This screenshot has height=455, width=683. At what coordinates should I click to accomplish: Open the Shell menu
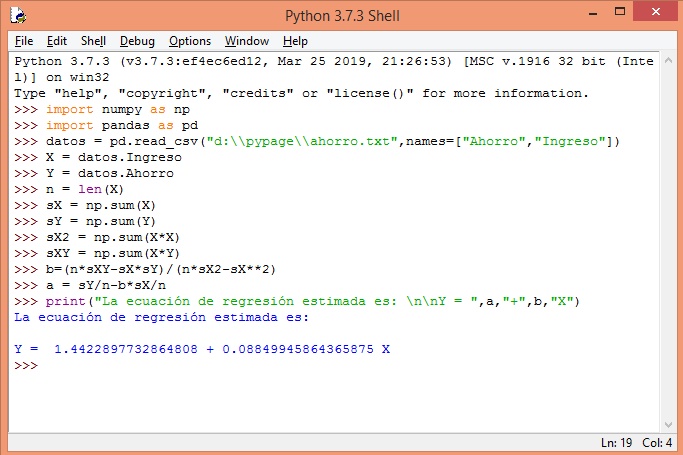pos(93,41)
